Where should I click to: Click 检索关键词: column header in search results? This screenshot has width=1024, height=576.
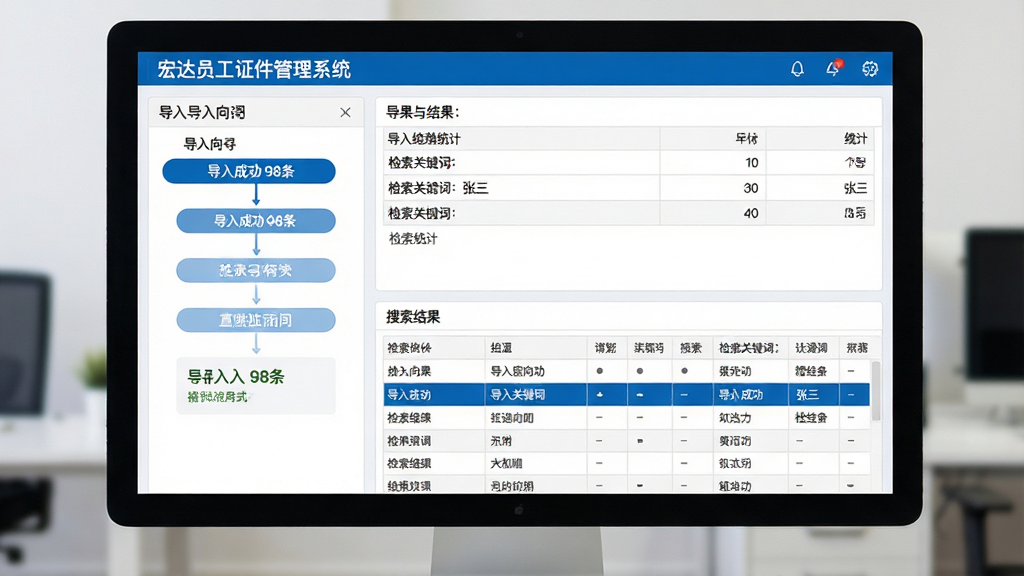point(748,348)
